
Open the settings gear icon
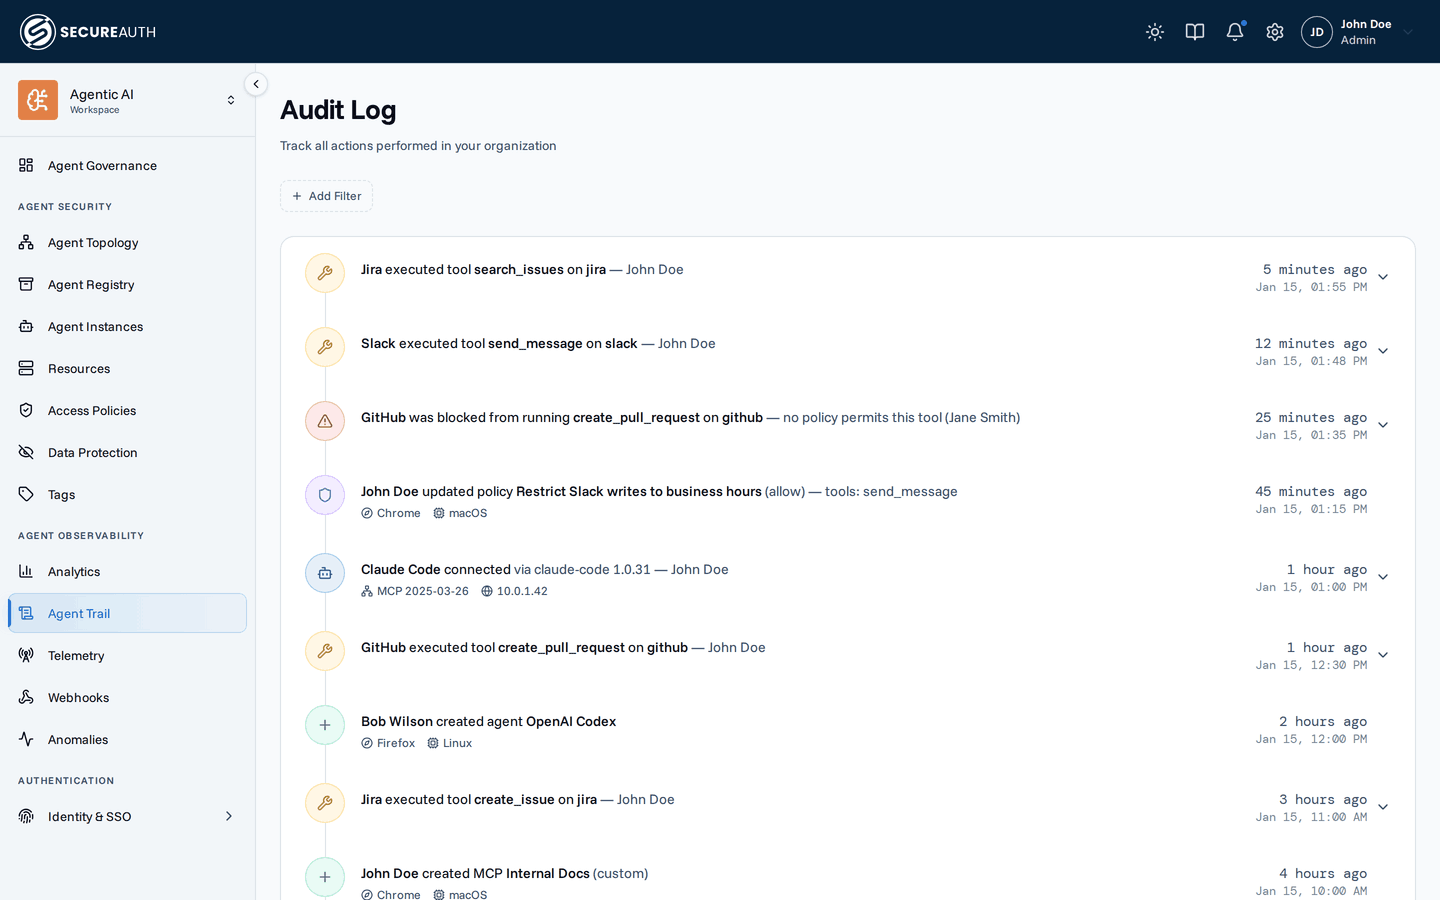1275,32
